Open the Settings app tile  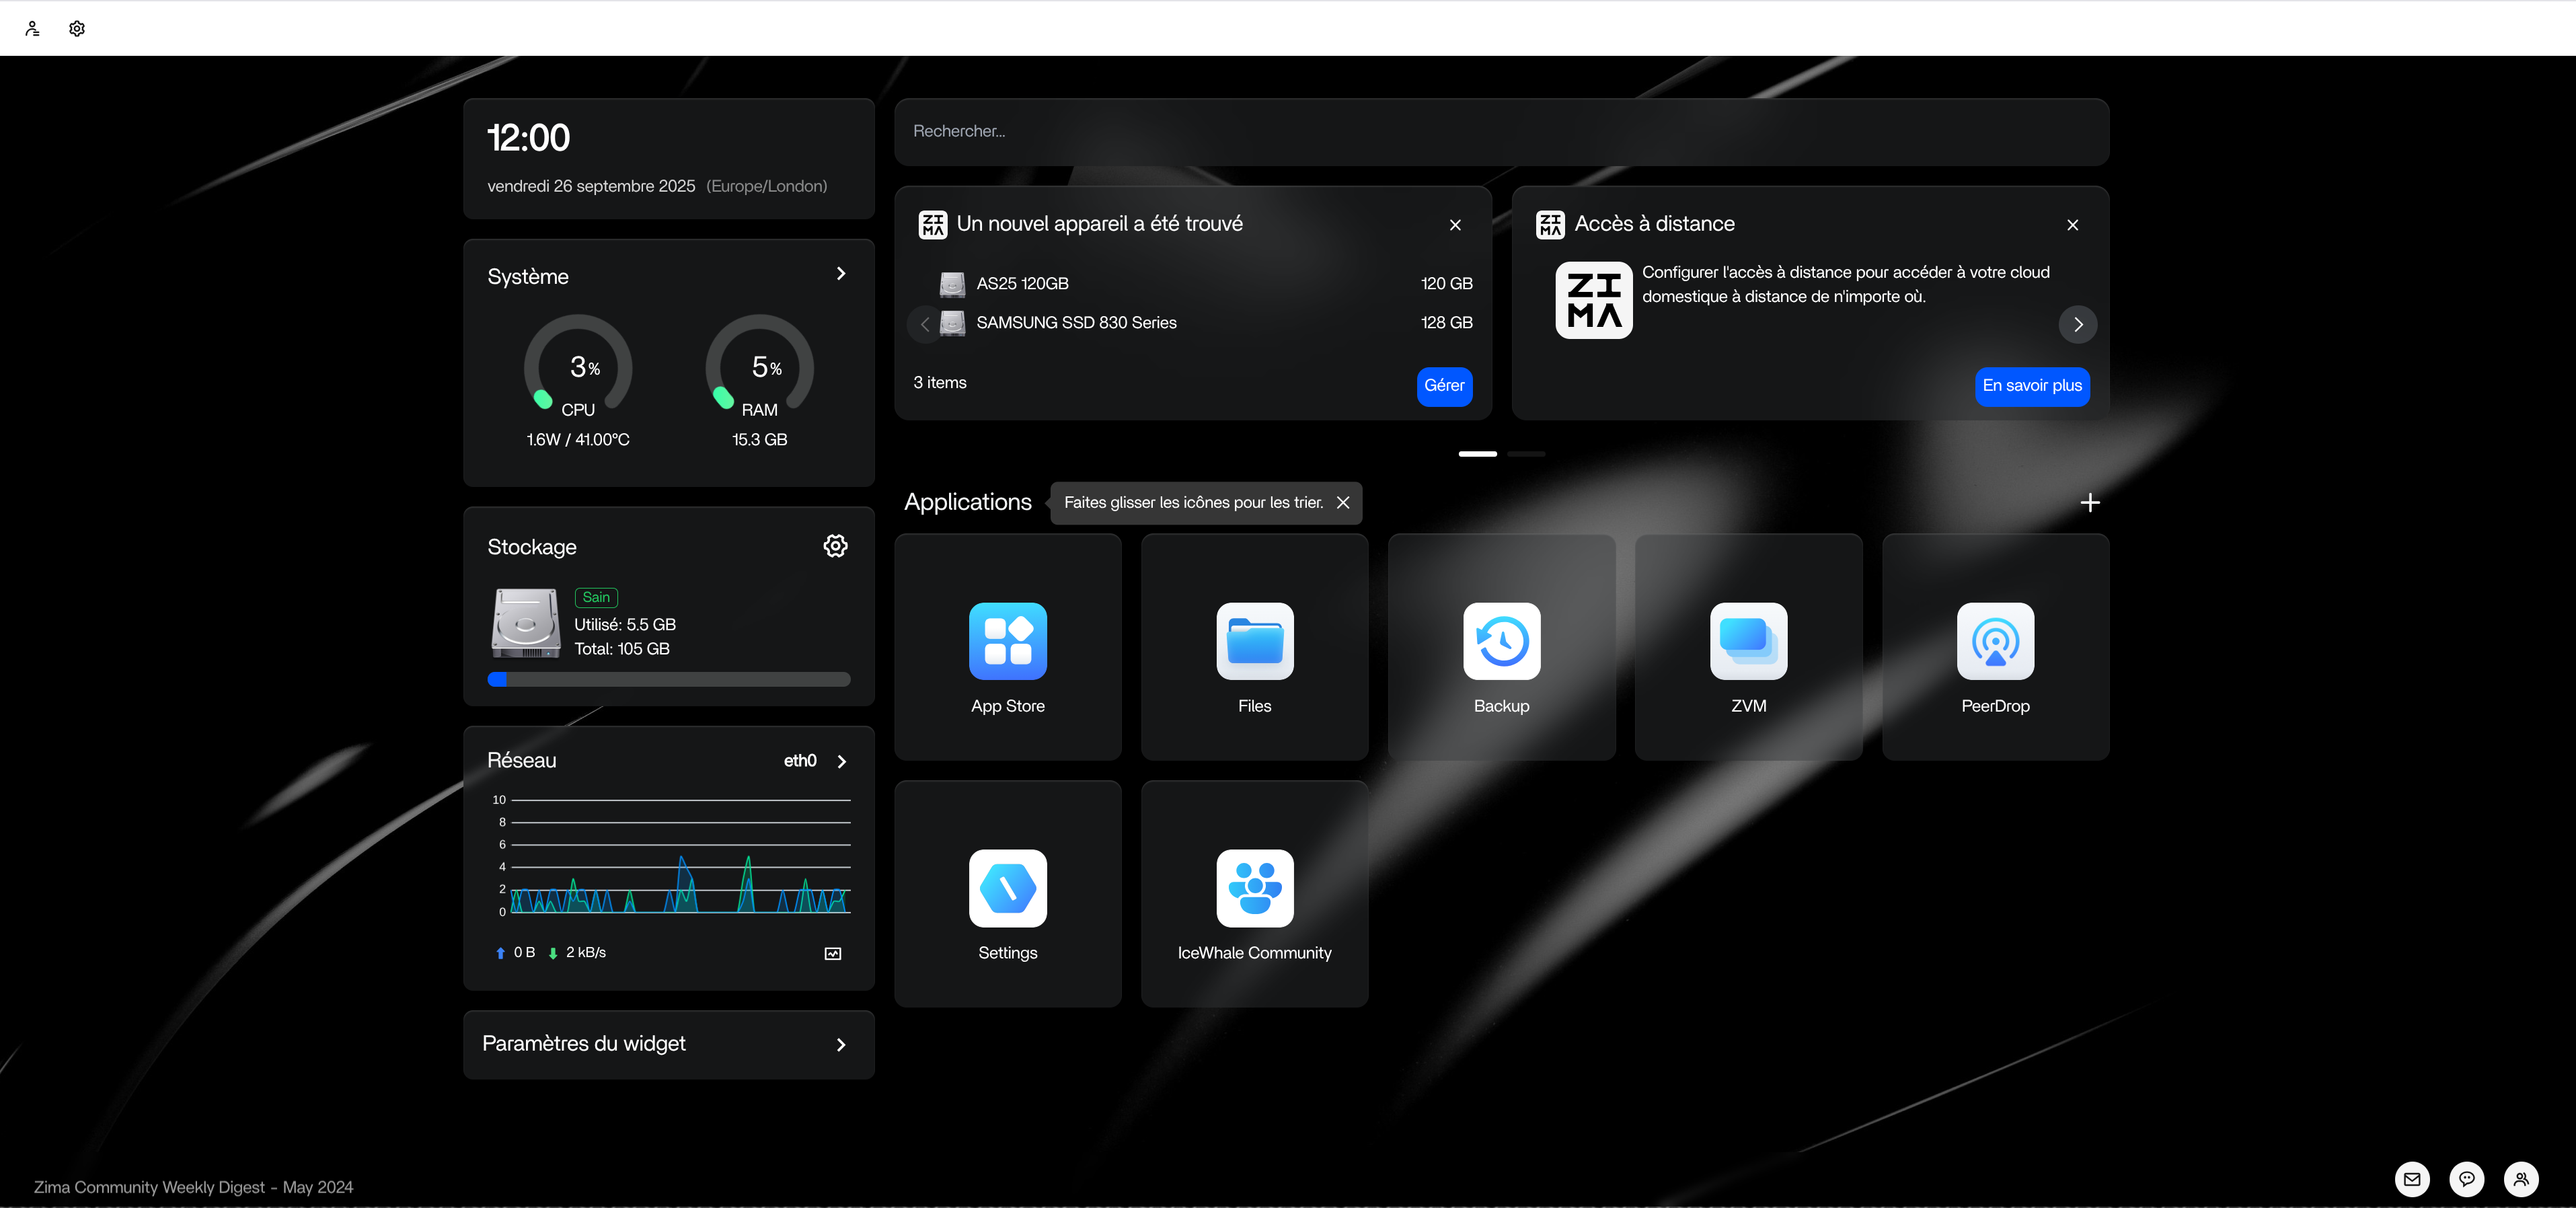click(x=1007, y=889)
